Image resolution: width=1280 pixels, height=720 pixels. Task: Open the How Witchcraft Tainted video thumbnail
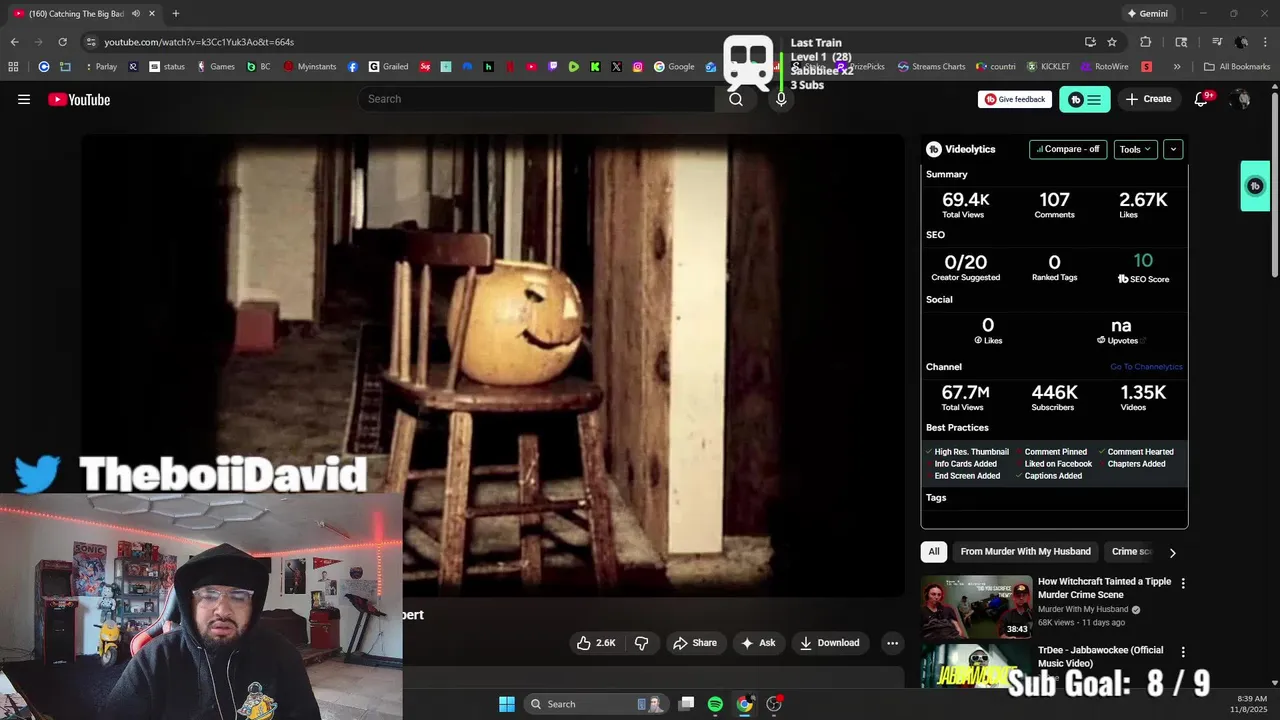[x=976, y=606]
